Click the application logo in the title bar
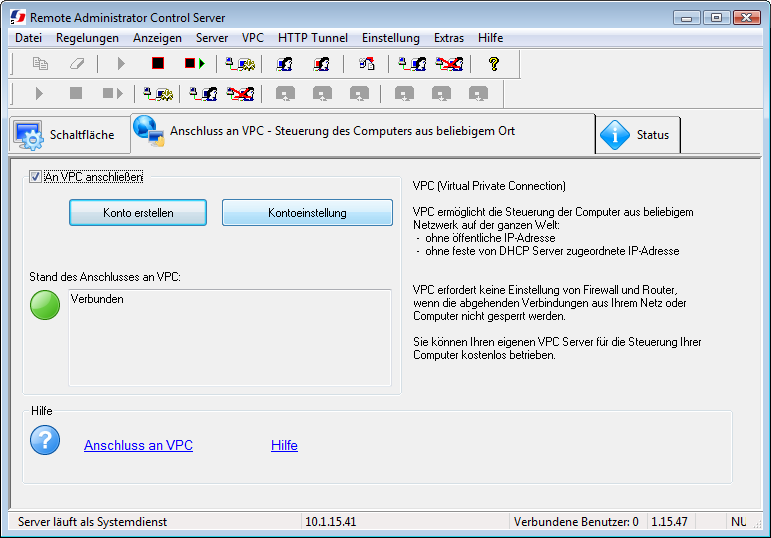The image size is (771, 538). [x=18, y=17]
